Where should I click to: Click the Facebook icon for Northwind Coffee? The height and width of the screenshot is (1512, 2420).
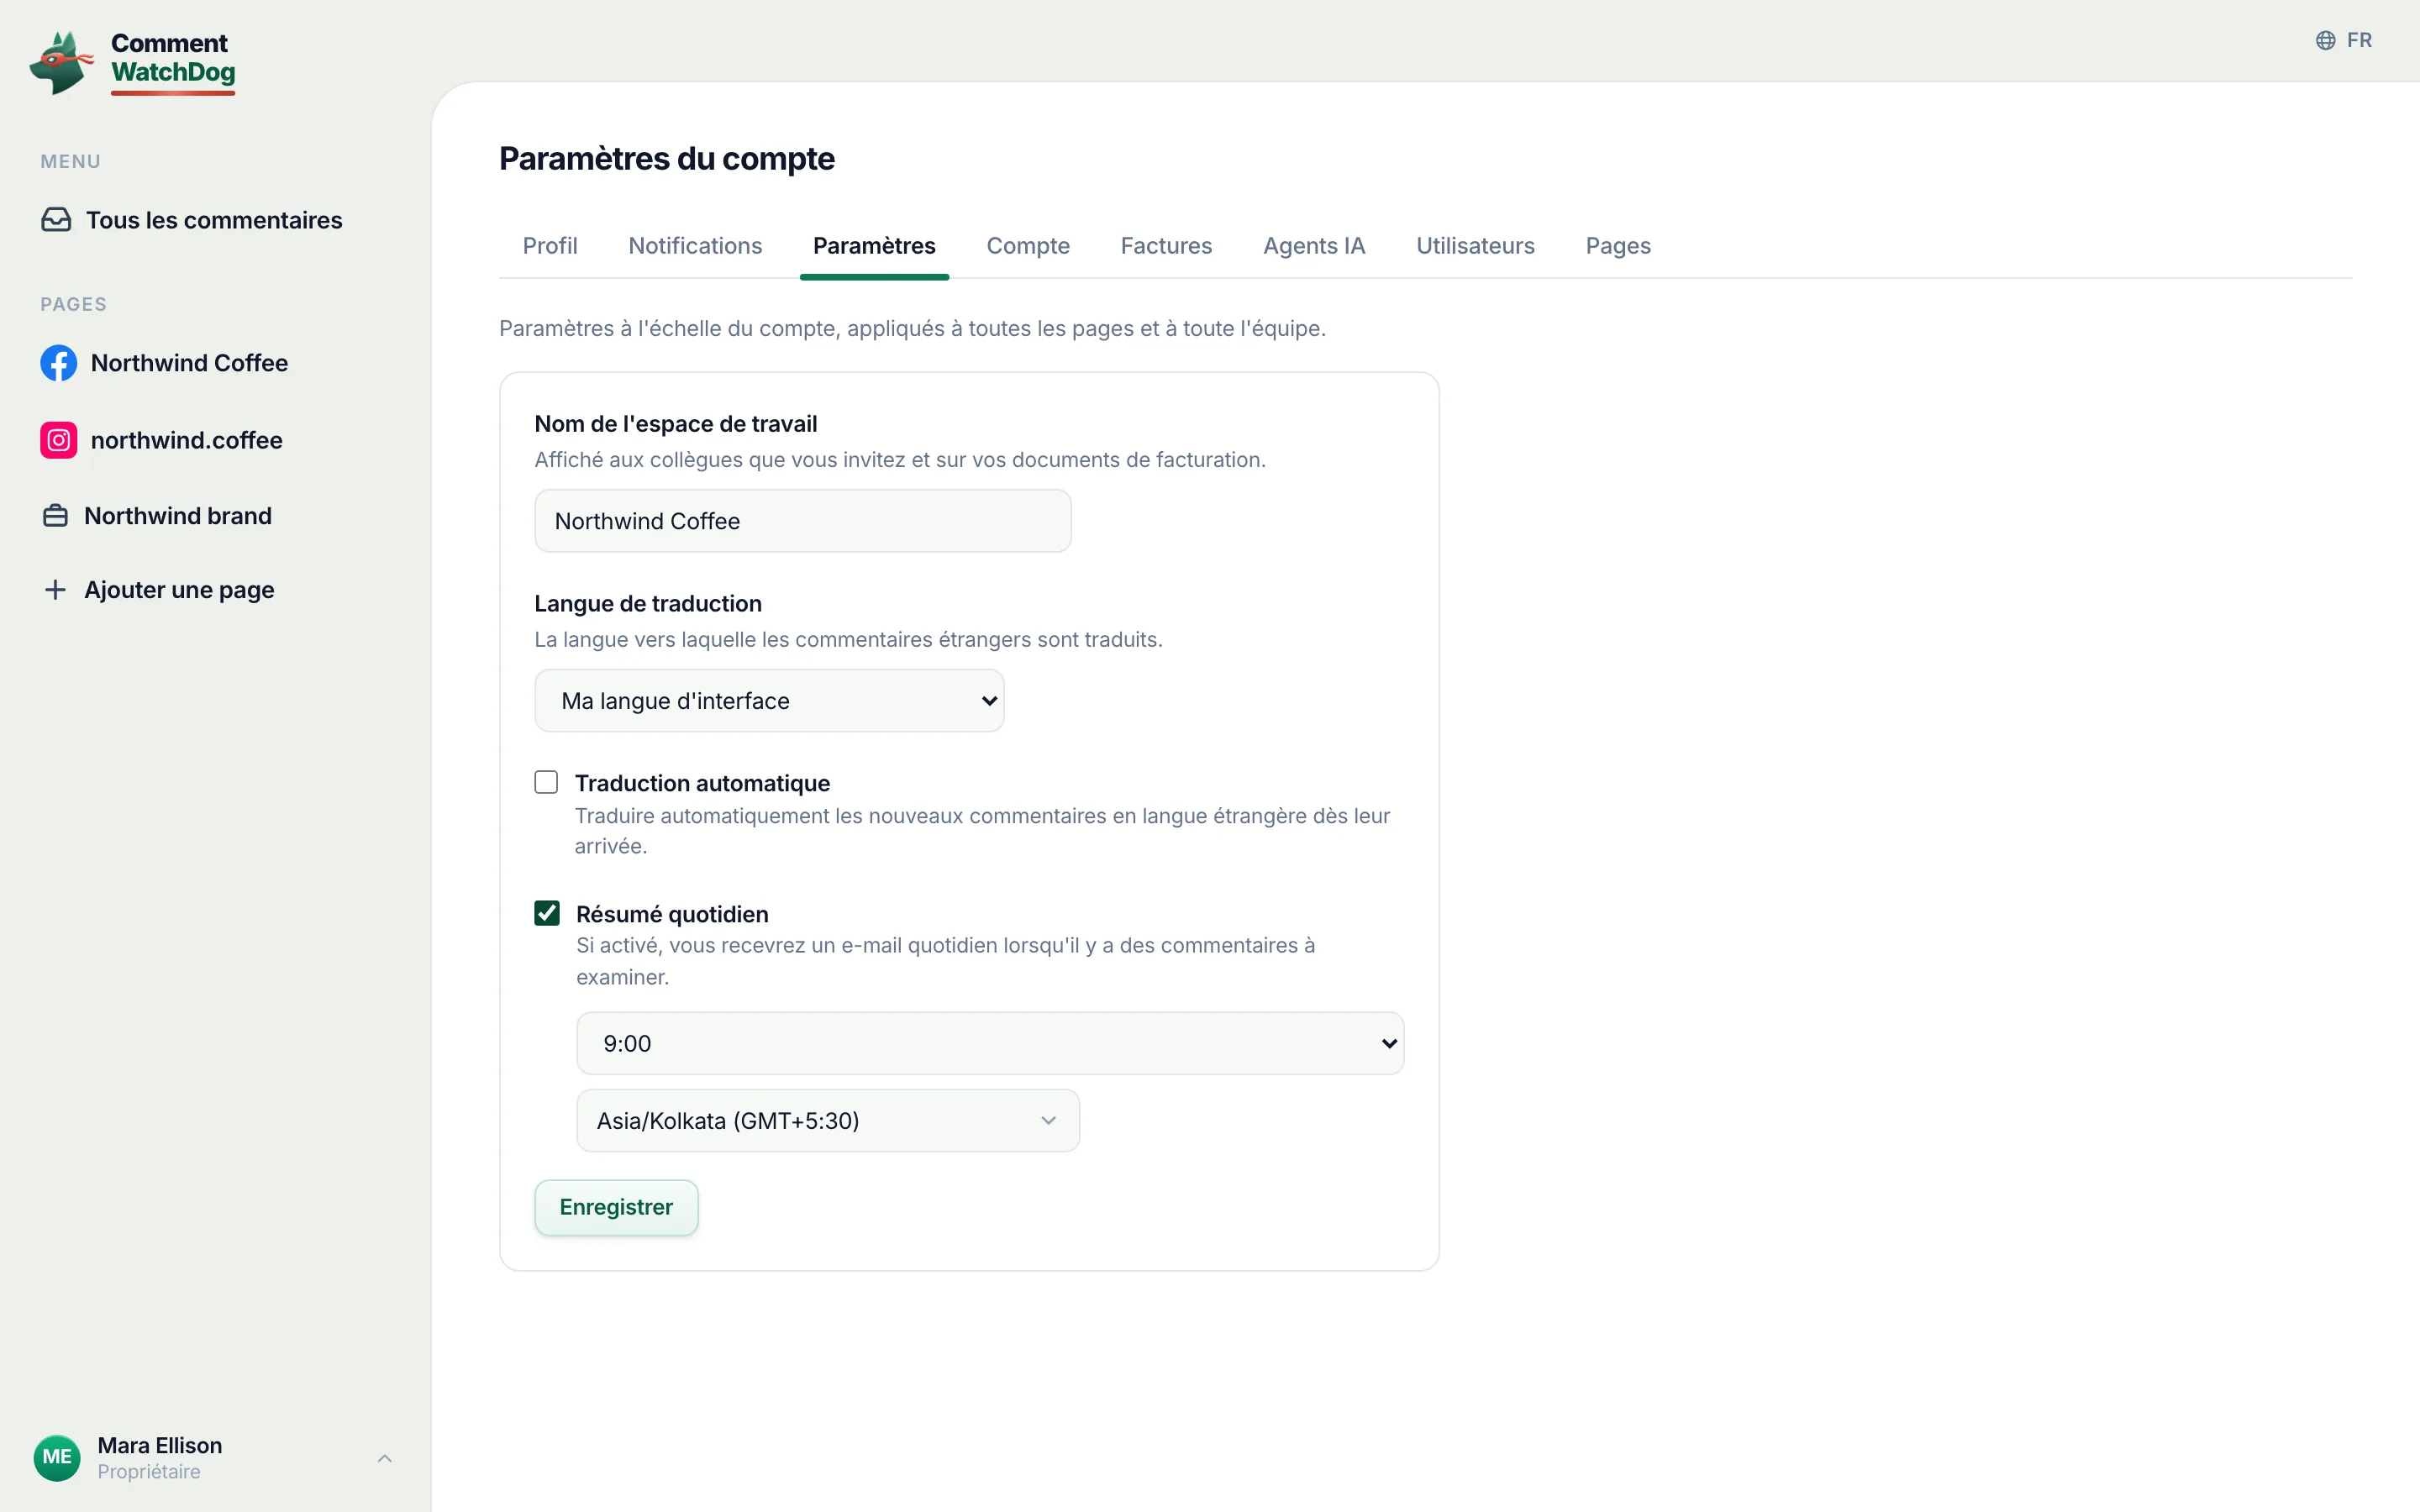[58, 363]
